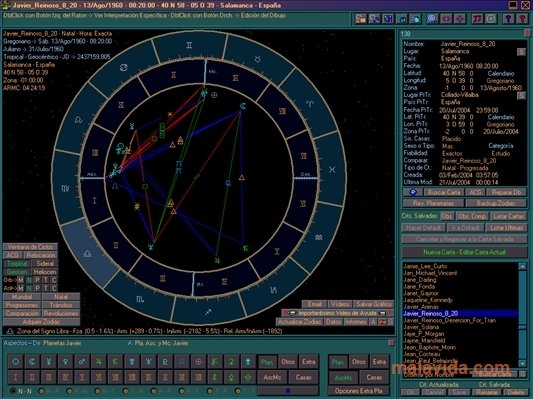Toggle the Heliocen option
This screenshot has height=399, width=533.
[x=45, y=272]
